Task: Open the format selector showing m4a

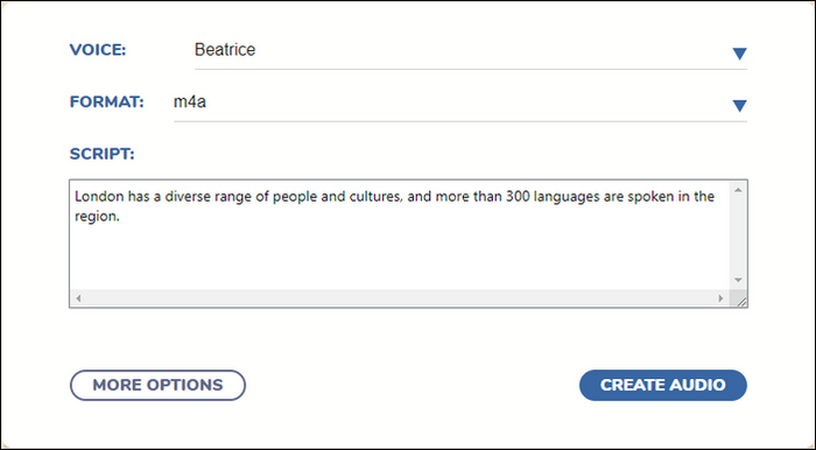Action: point(460,102)
